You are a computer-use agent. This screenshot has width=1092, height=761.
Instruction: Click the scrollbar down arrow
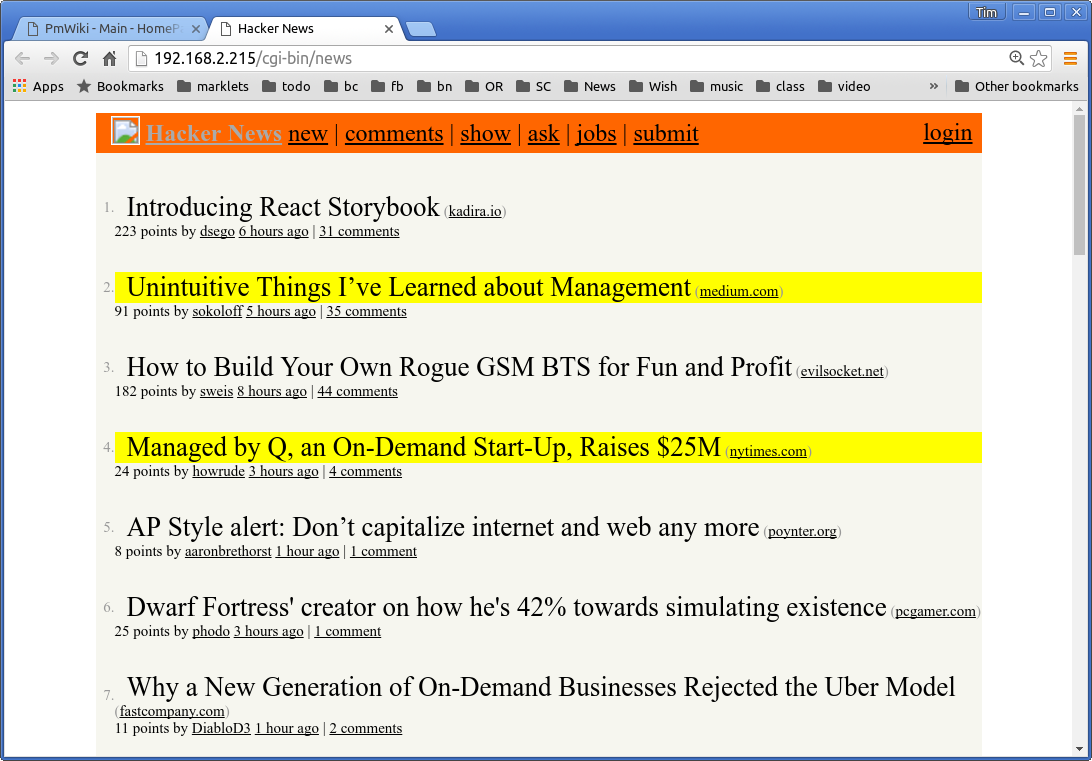point(1079,749)
